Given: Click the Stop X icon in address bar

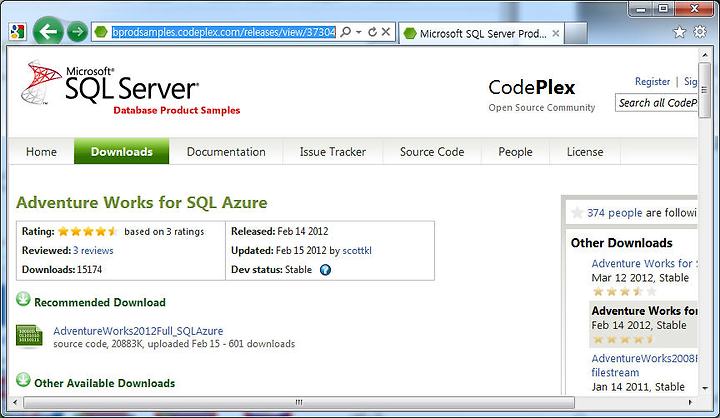Looking at the screenshot, I should (x=386, y=32).
